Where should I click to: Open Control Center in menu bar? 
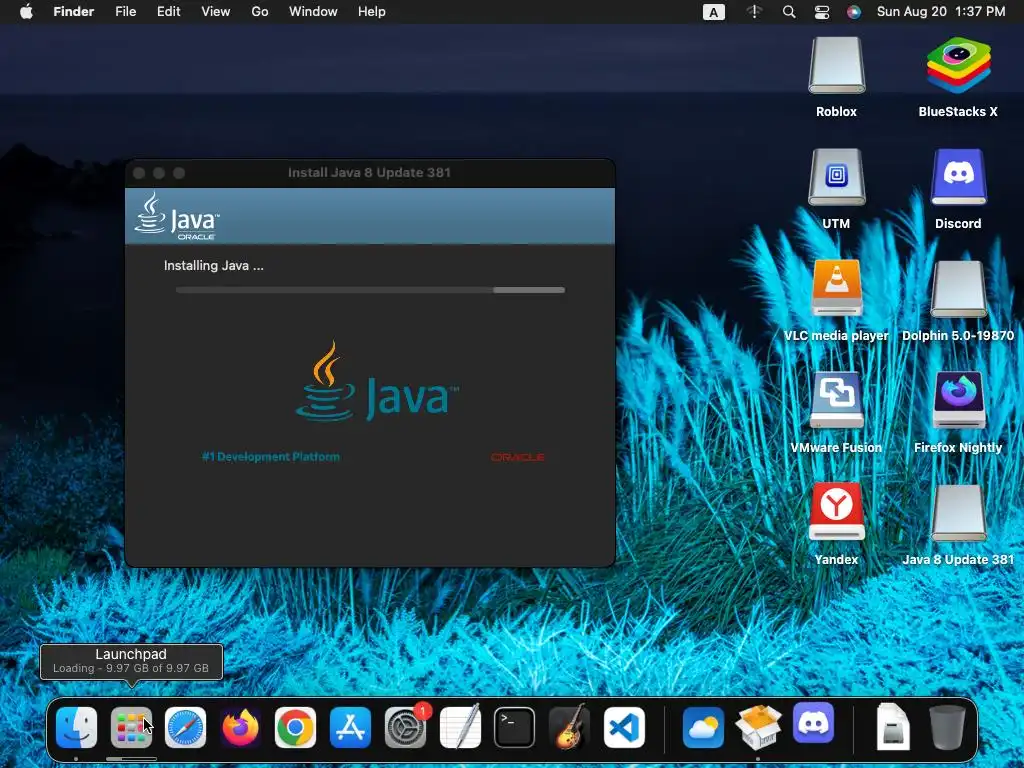[x=822, y=12]
